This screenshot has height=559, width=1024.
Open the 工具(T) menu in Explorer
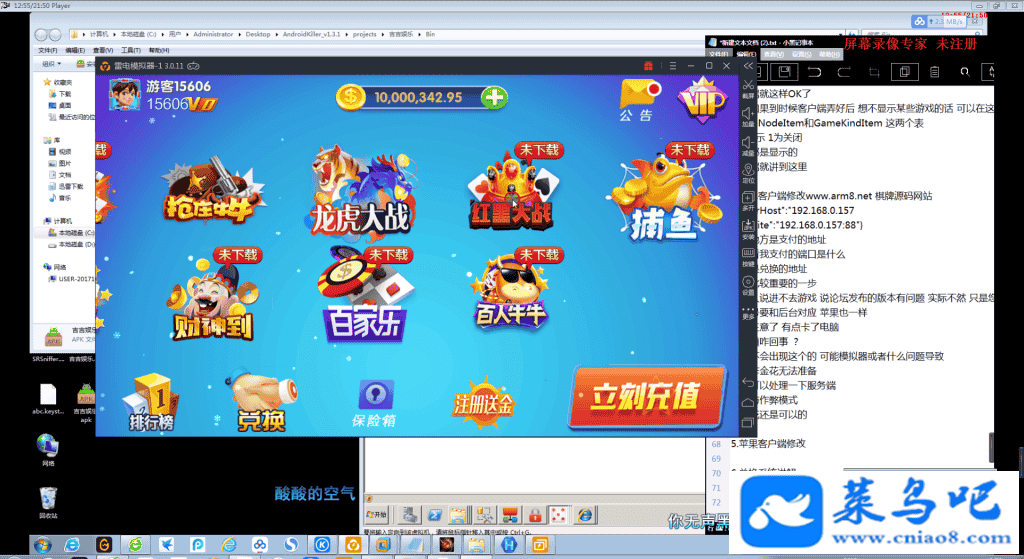(130, 50)
